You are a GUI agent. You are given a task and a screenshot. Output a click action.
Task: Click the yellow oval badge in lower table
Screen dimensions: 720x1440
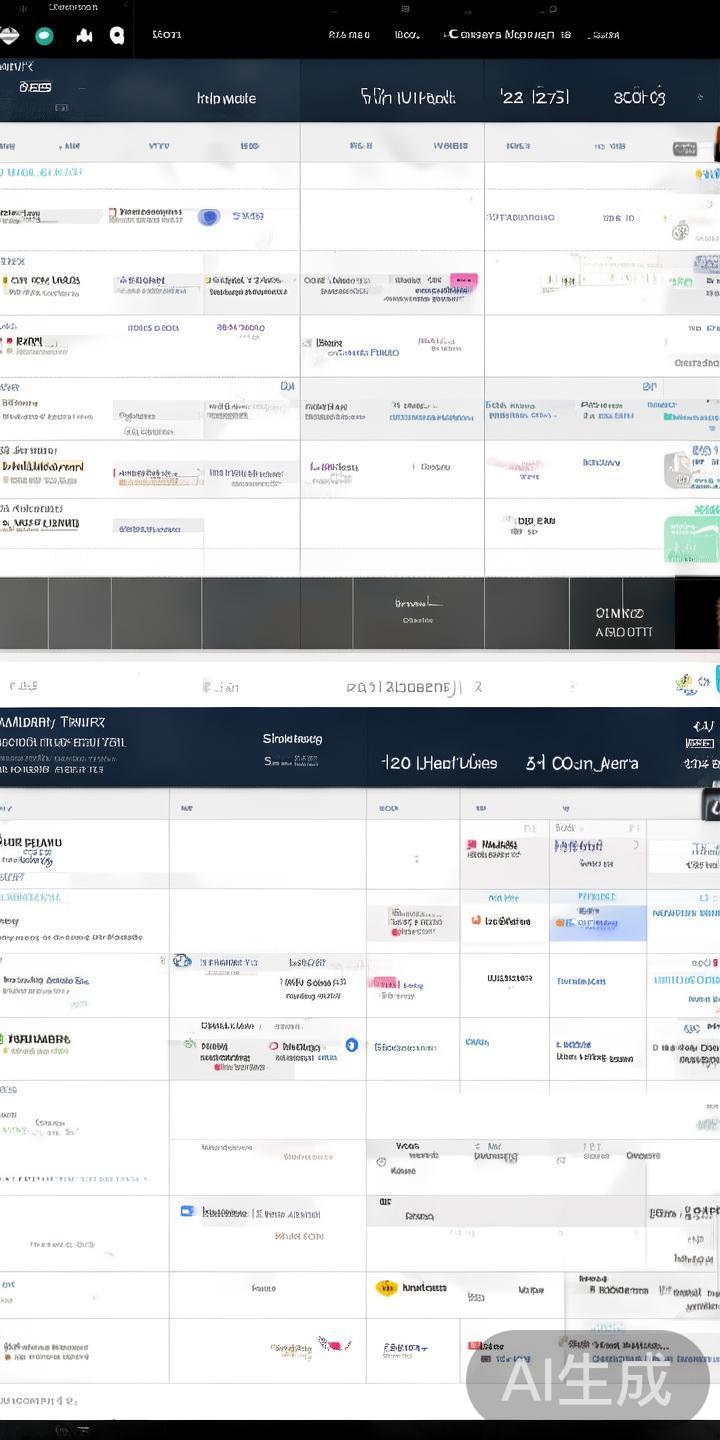(x=386, y=1288)
